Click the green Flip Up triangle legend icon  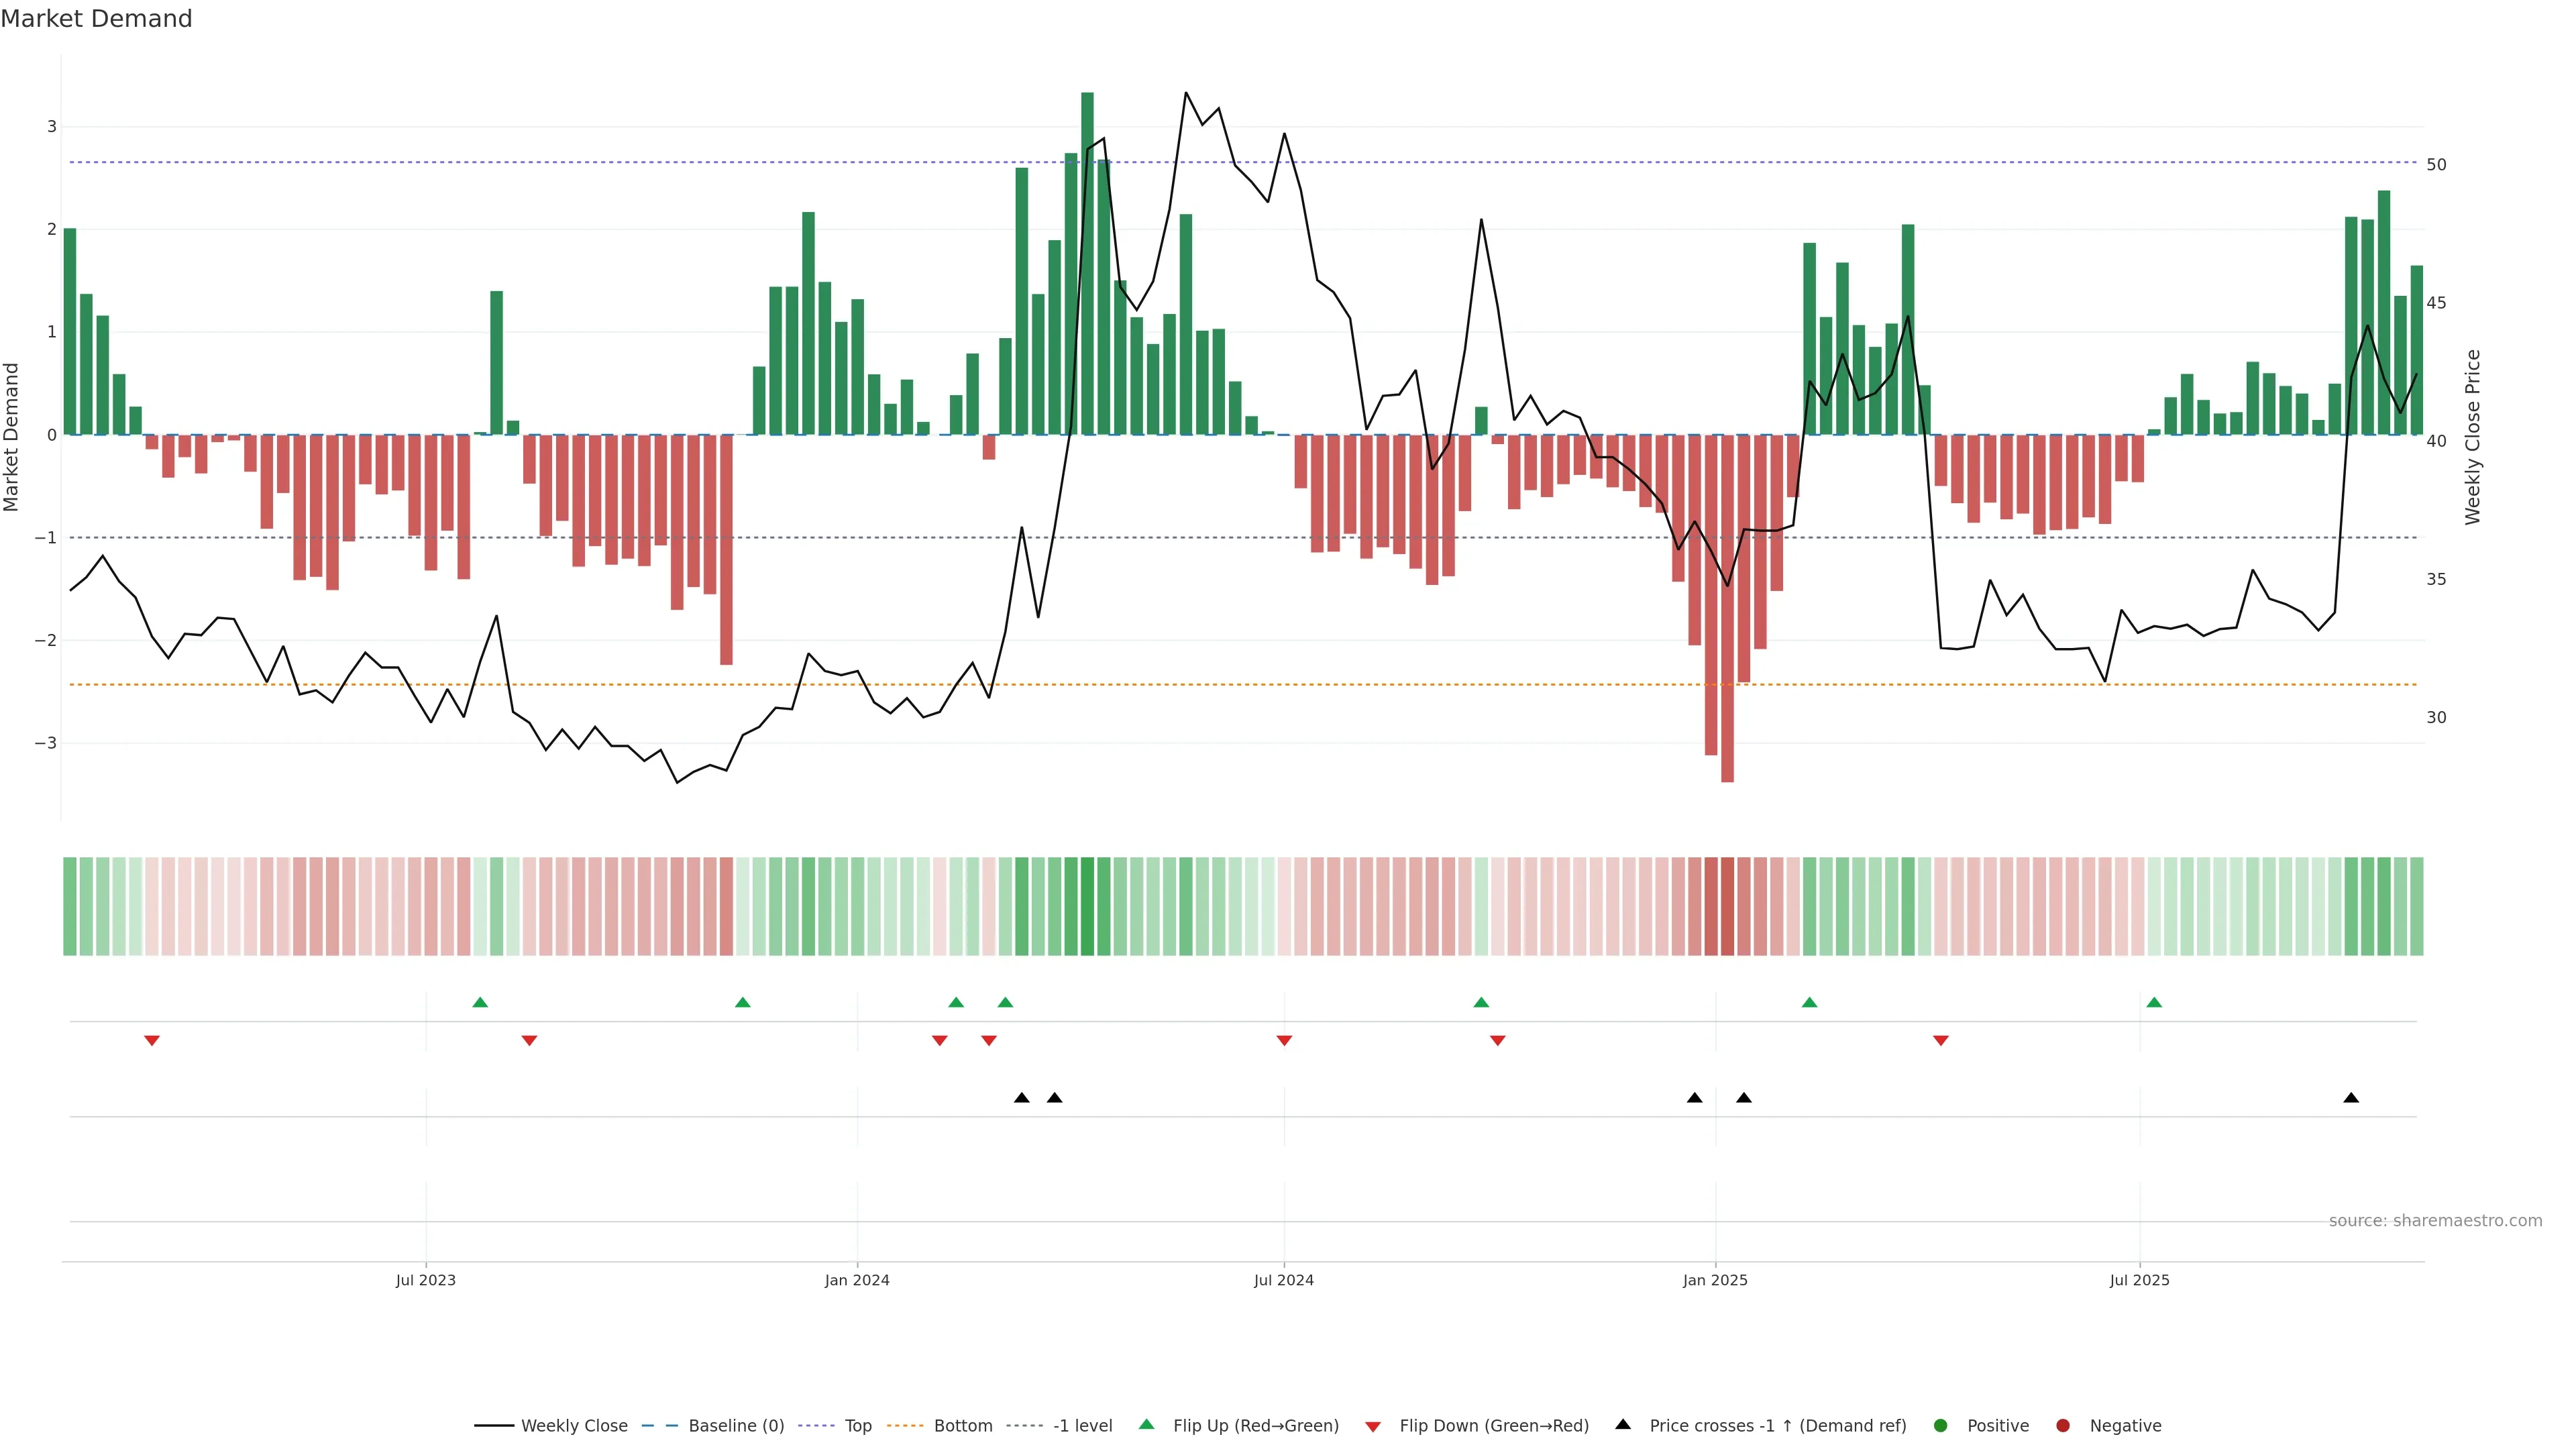(1146, 1424)
